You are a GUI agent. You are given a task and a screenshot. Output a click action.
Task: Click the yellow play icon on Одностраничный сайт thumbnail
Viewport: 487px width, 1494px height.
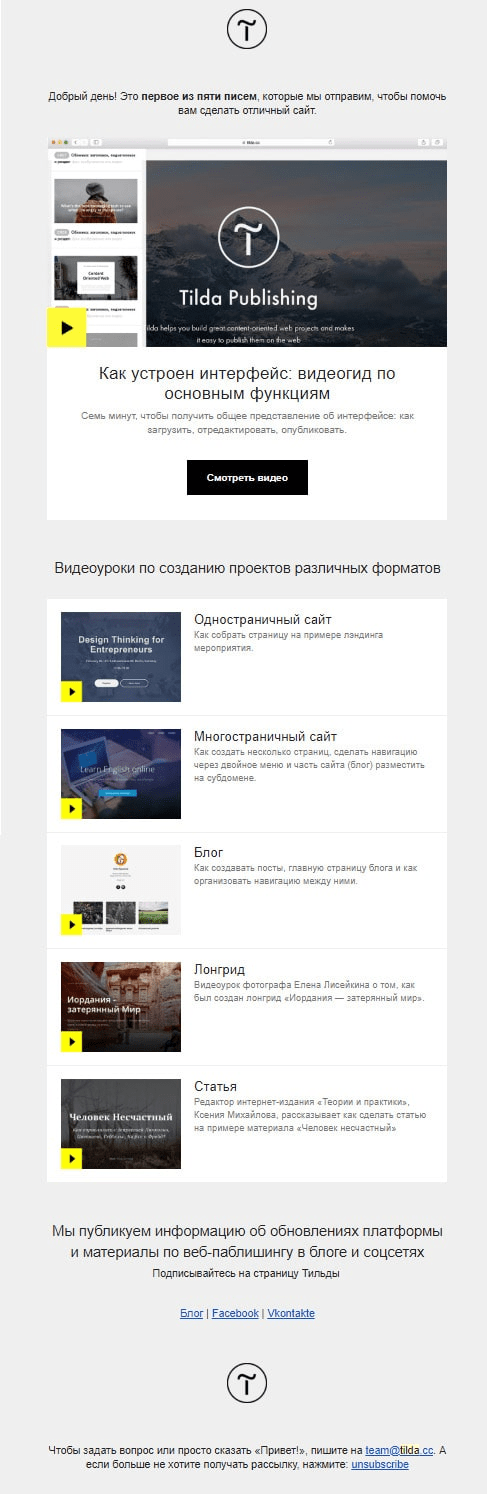coord(71,691)
